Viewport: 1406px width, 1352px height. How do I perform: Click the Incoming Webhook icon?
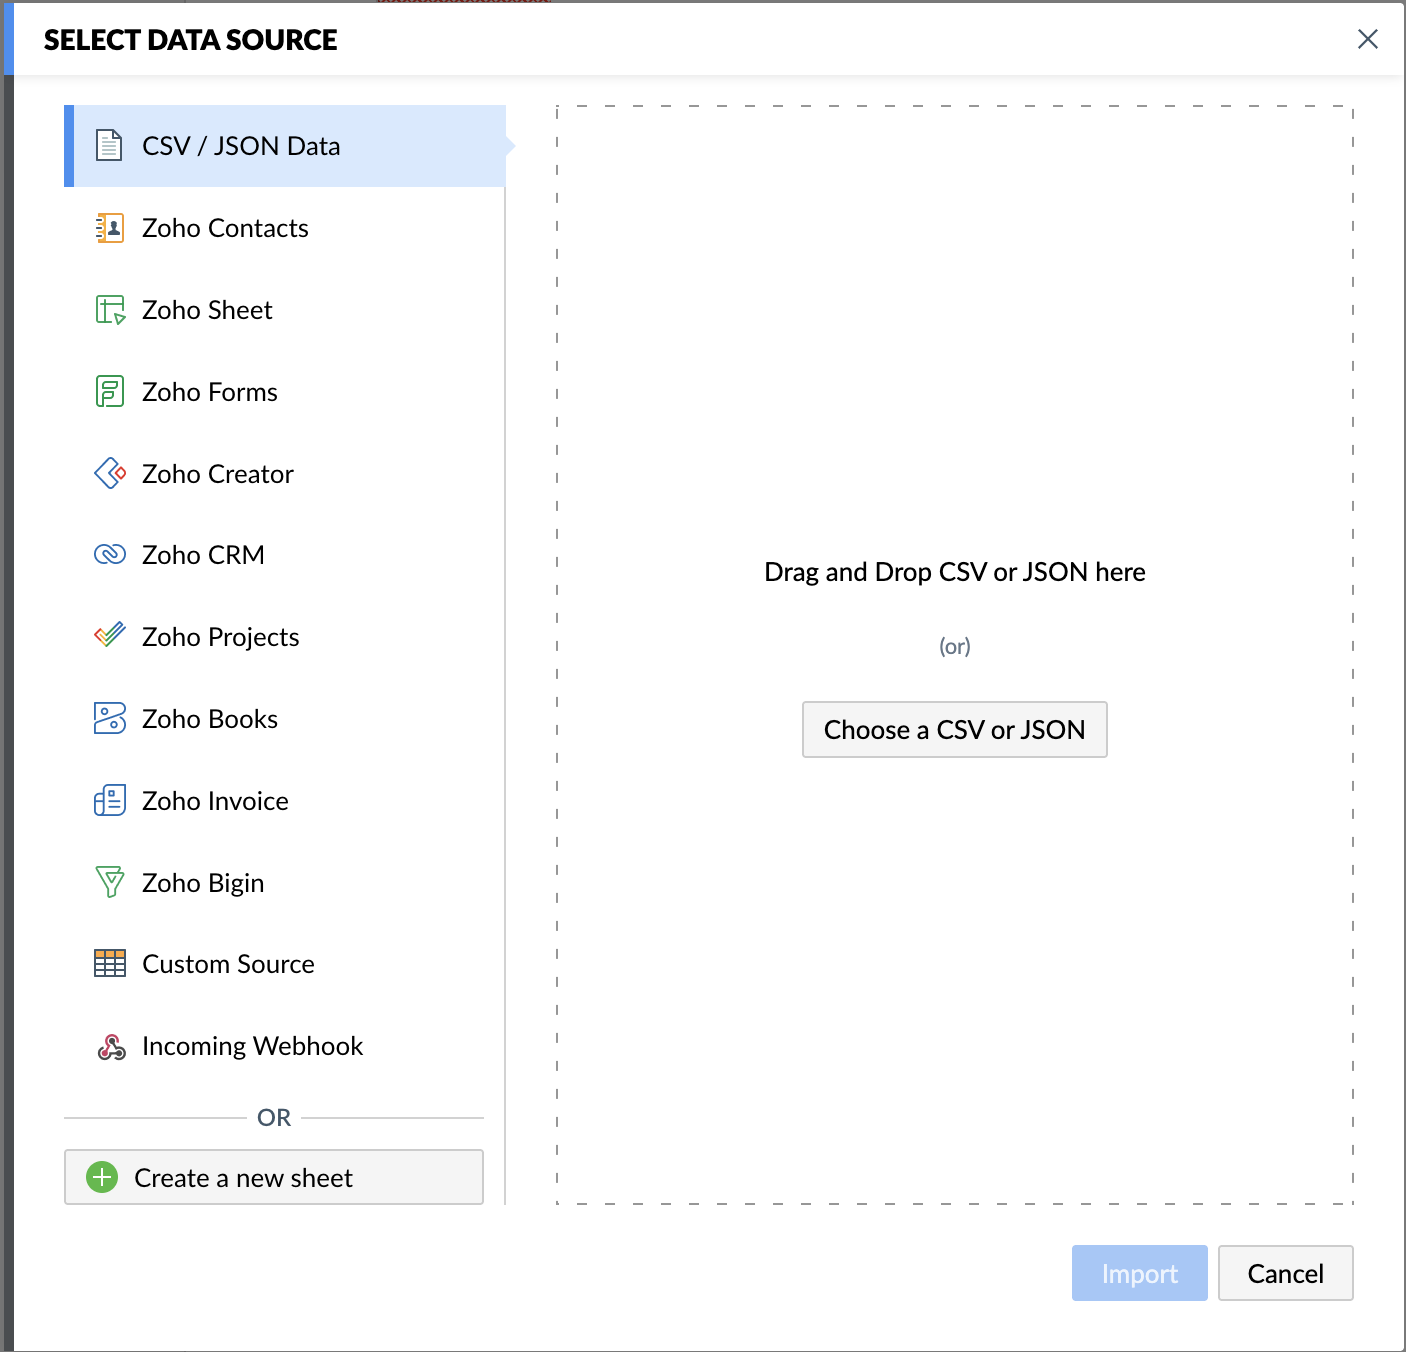click(x=111, y=1047)
